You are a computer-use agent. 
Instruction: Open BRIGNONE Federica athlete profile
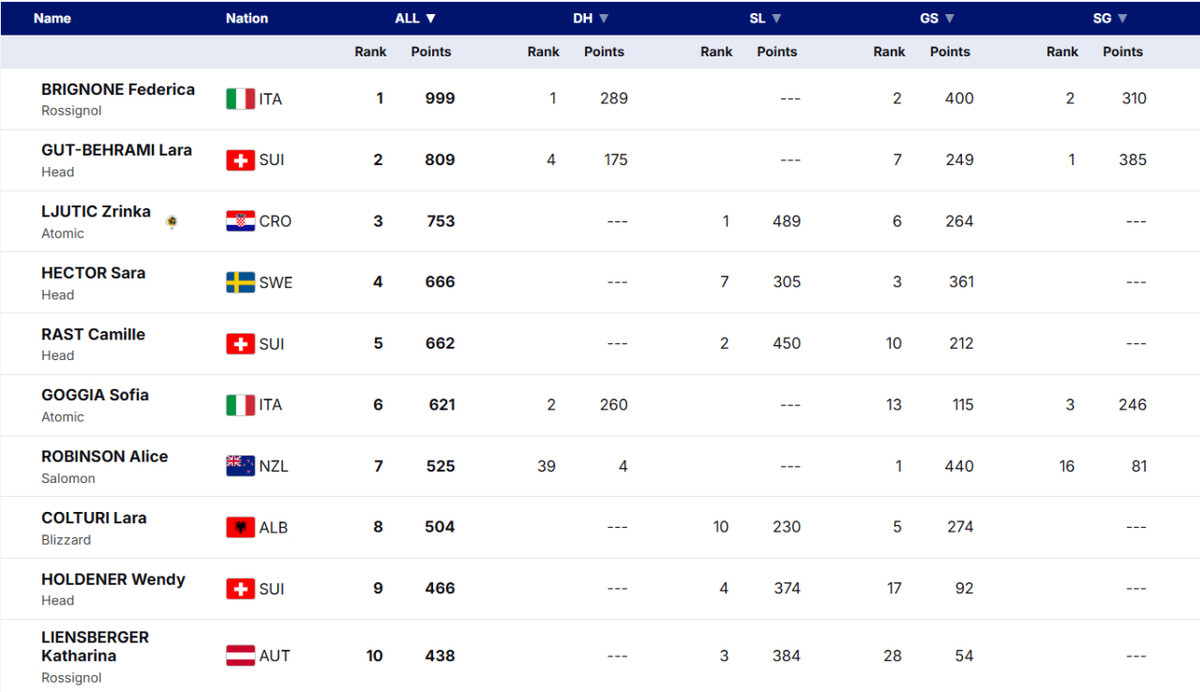[x=118, y=89]
